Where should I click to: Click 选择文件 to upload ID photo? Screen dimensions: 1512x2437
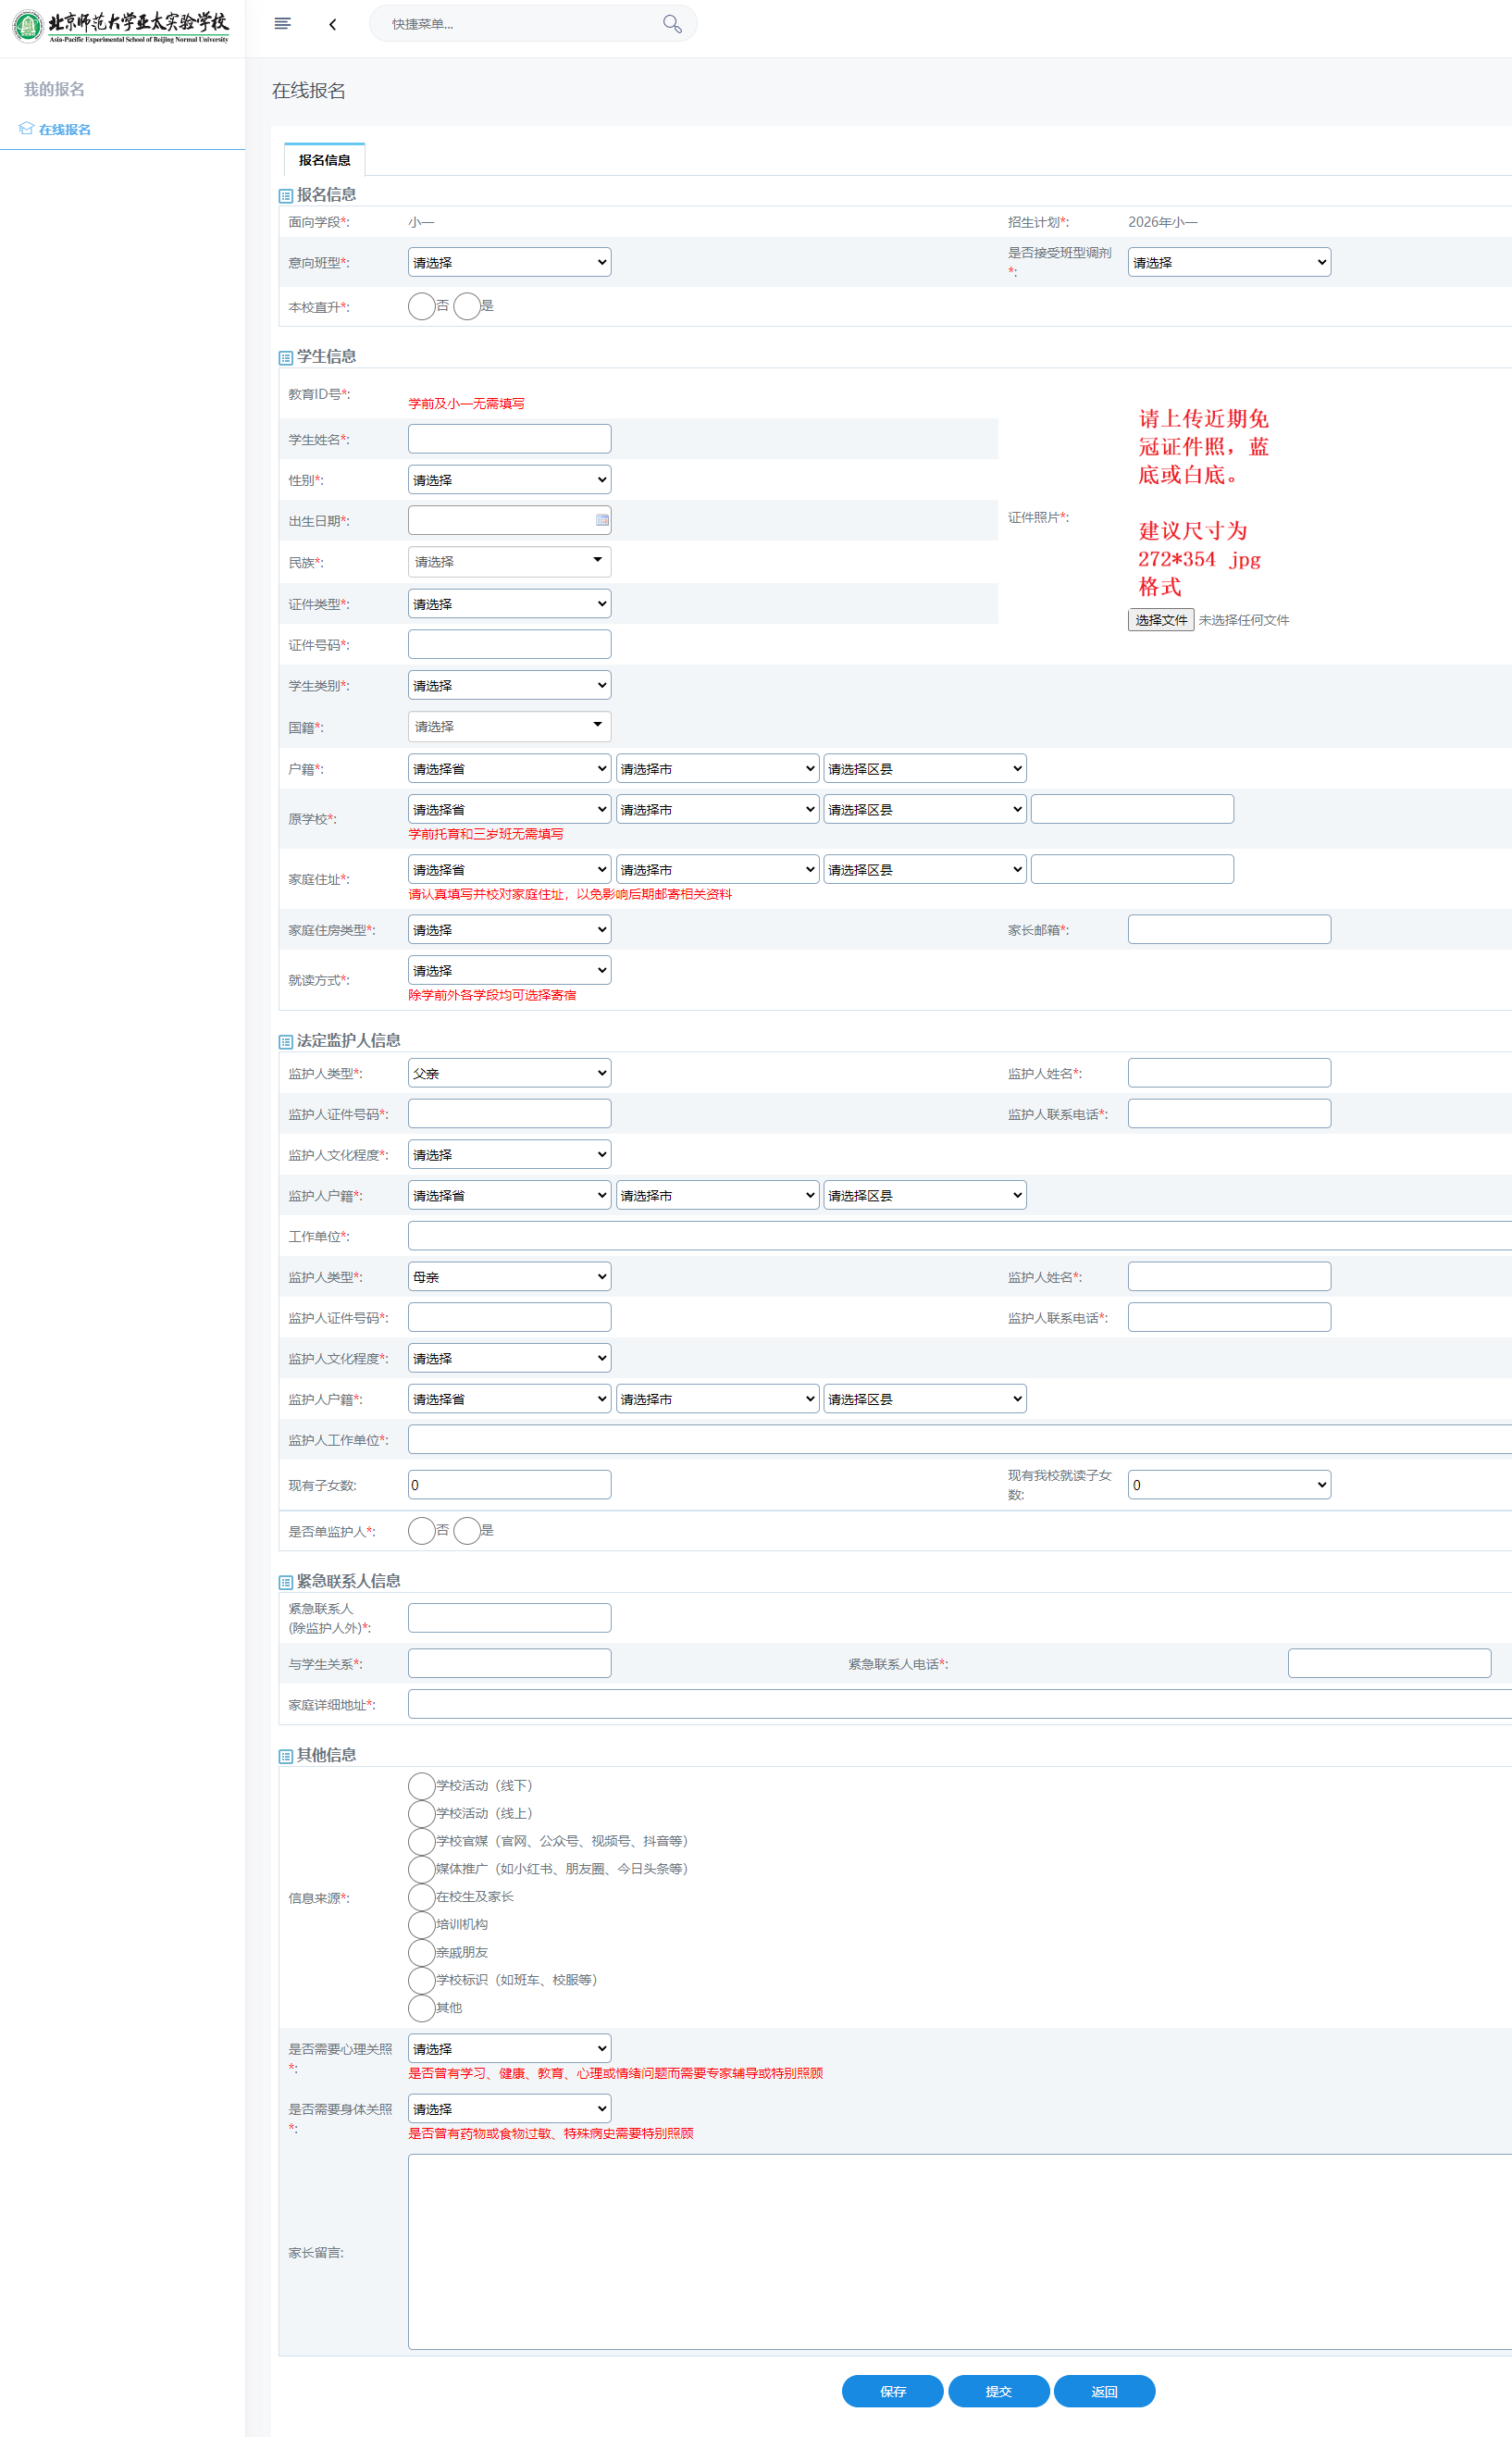(1160, 620)
